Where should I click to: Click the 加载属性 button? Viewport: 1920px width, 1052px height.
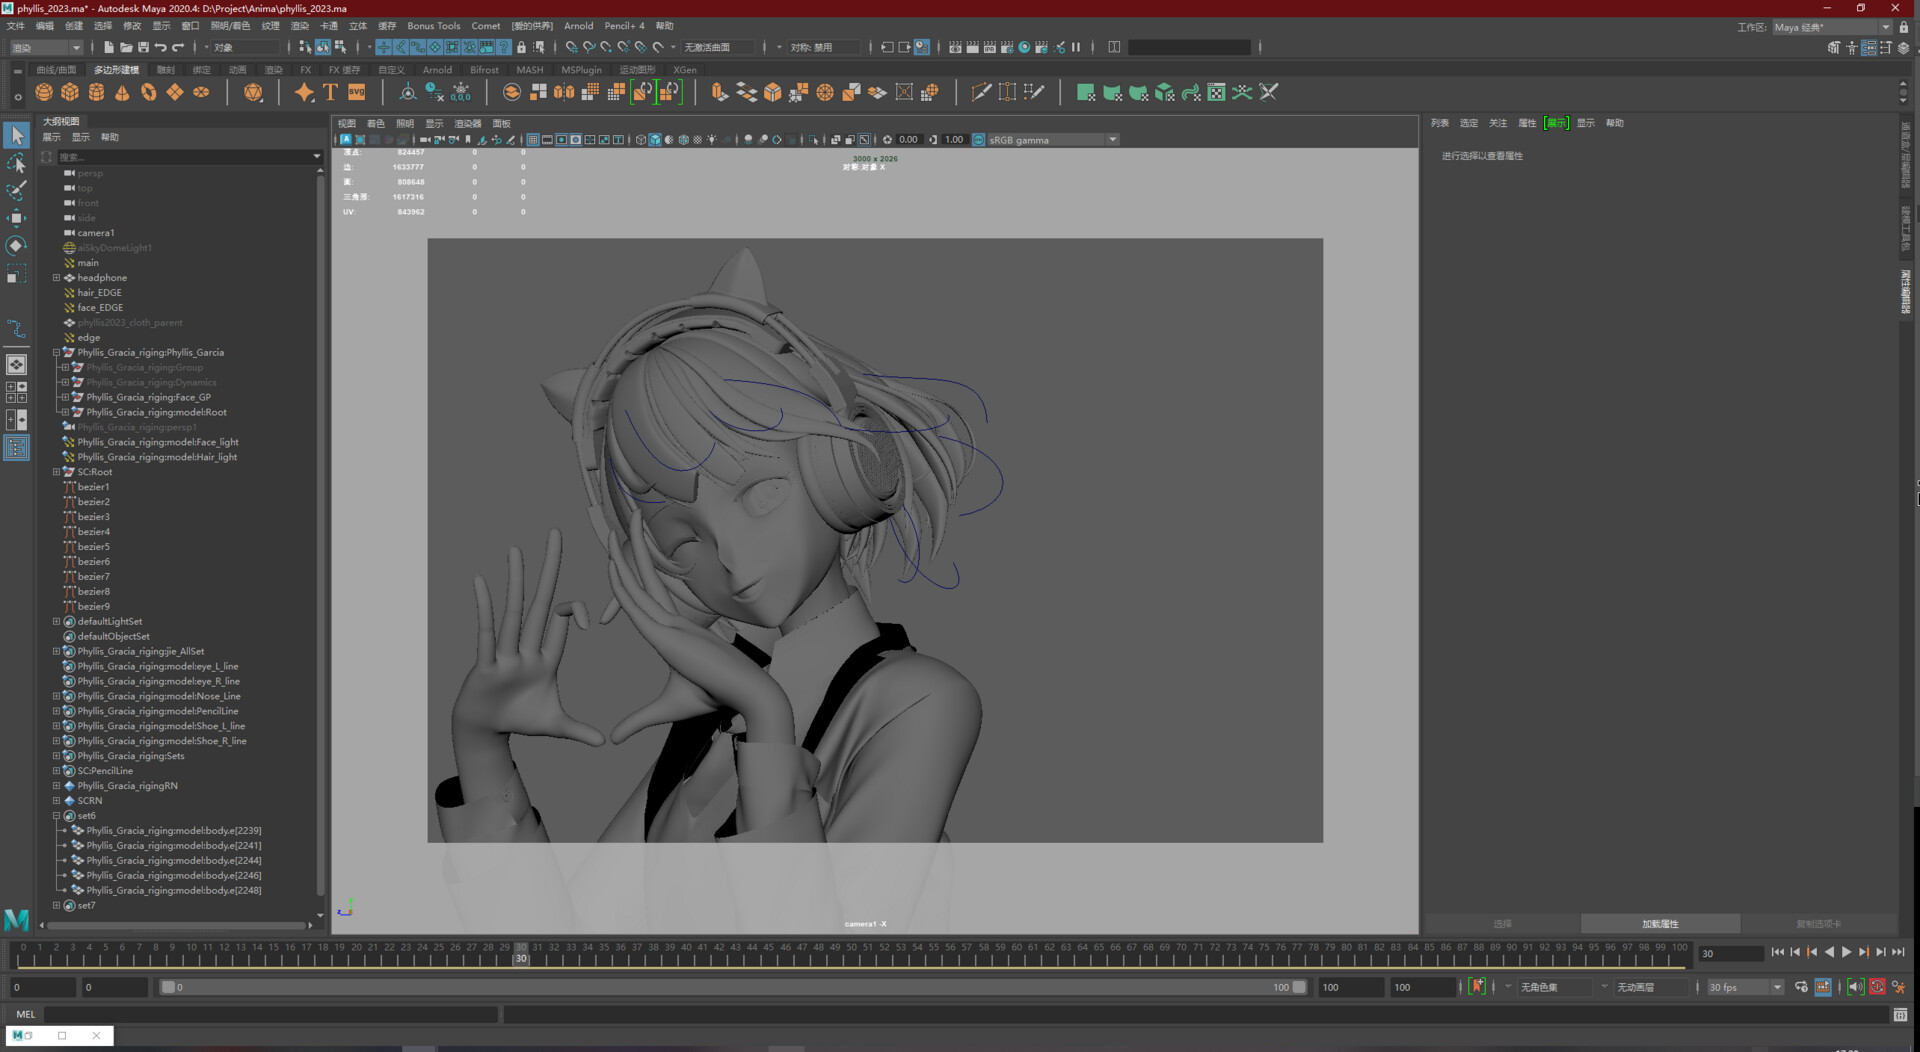1660,924
